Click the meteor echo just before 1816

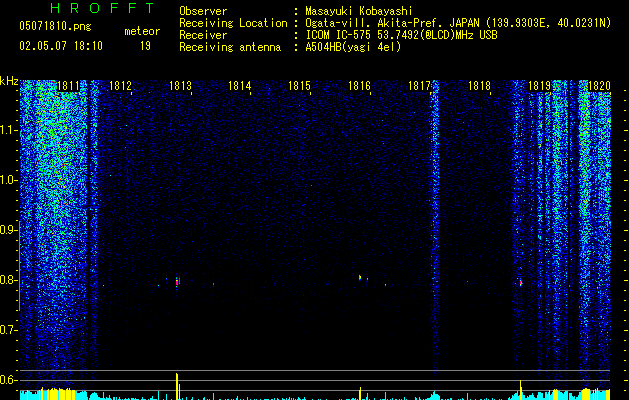click(360, 277)
